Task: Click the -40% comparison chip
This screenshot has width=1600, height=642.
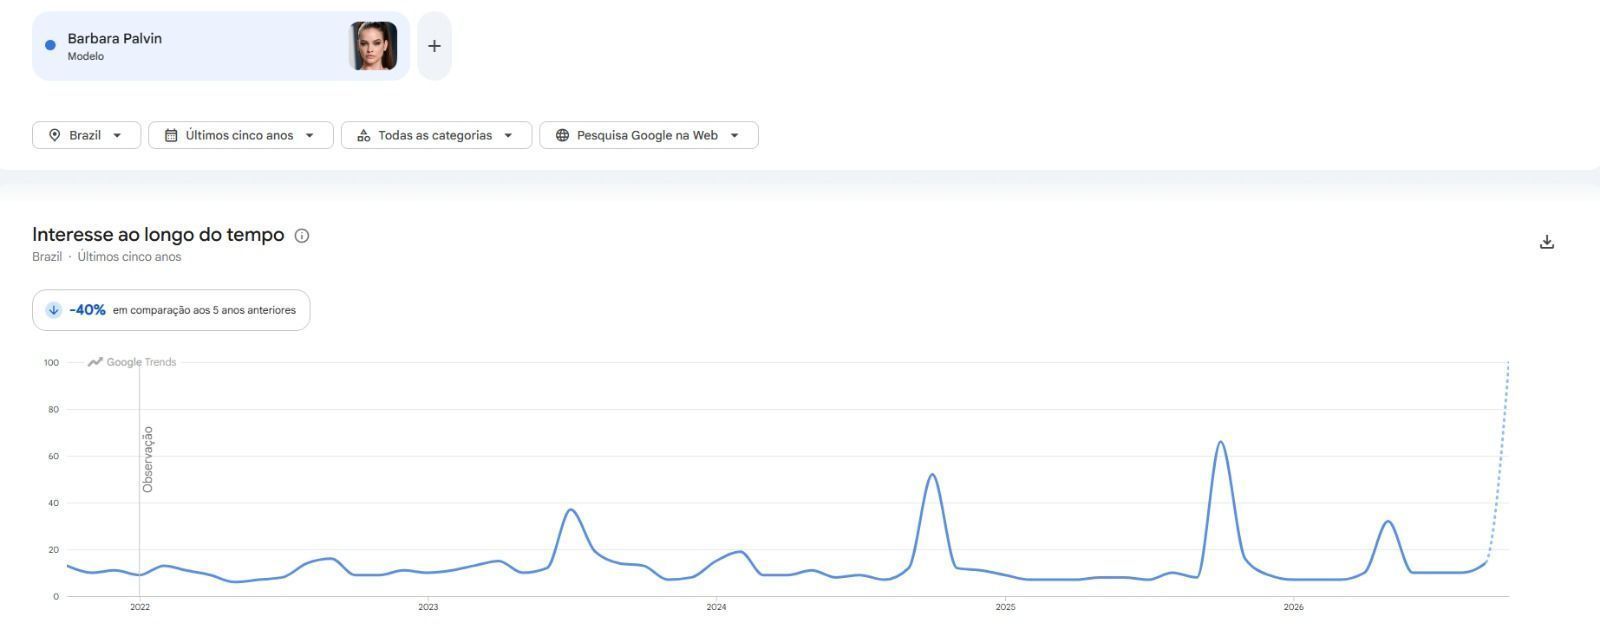Action: 171,310
